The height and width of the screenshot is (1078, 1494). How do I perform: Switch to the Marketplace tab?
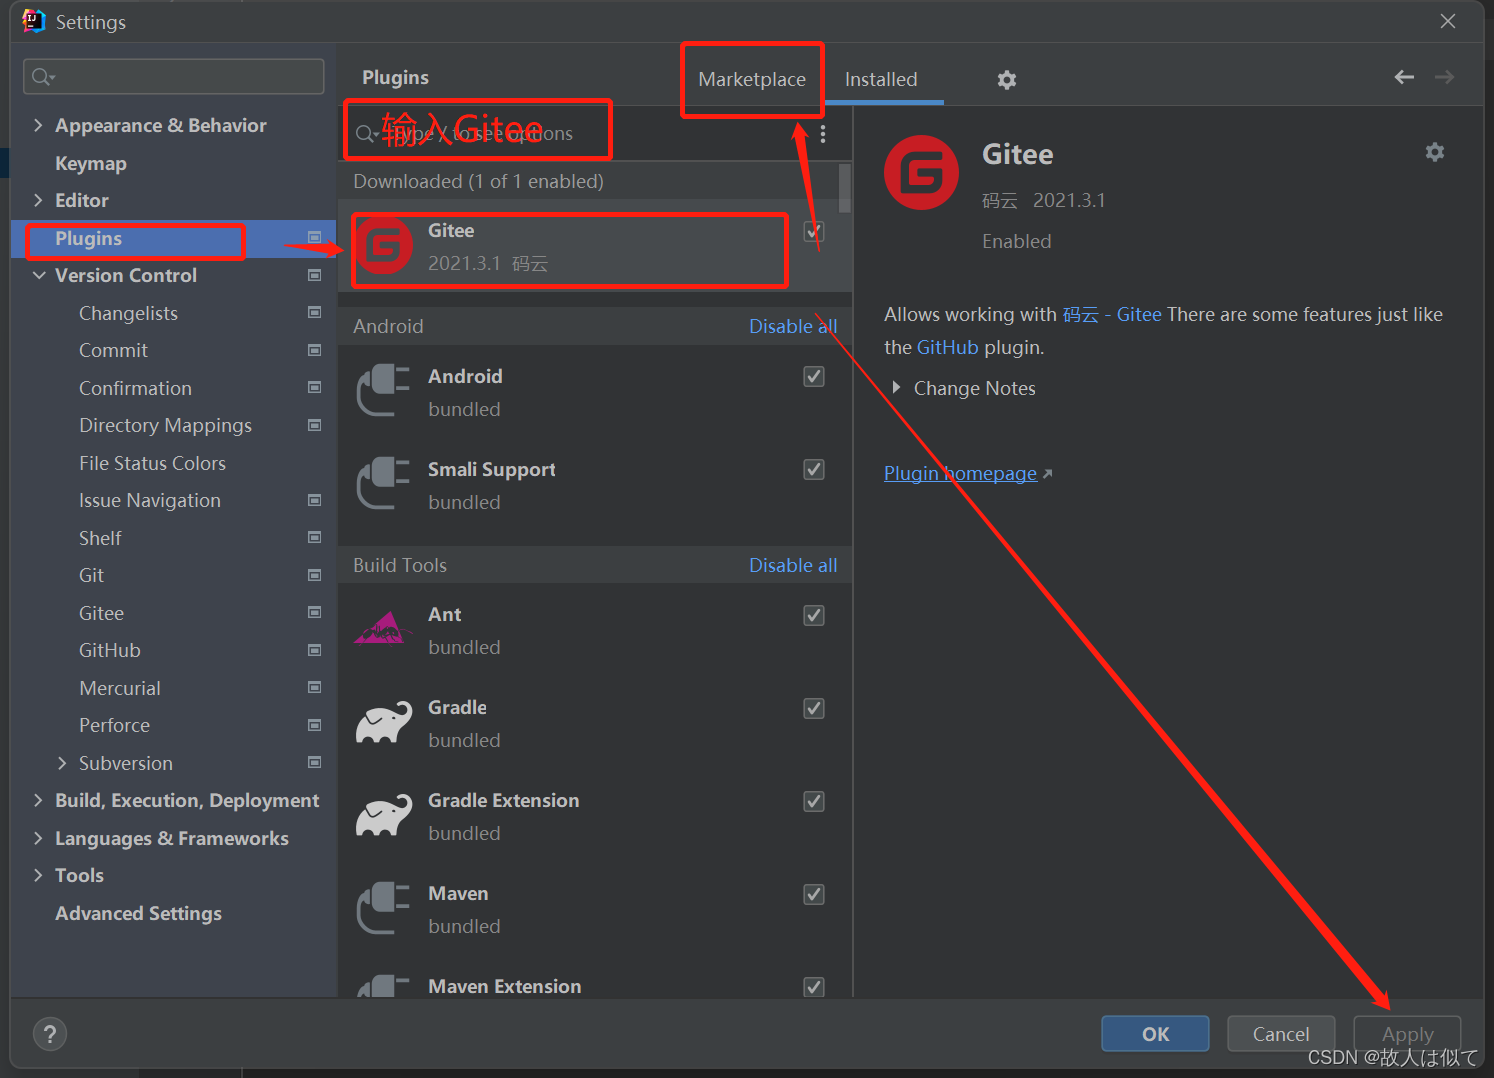coord(752,79)
